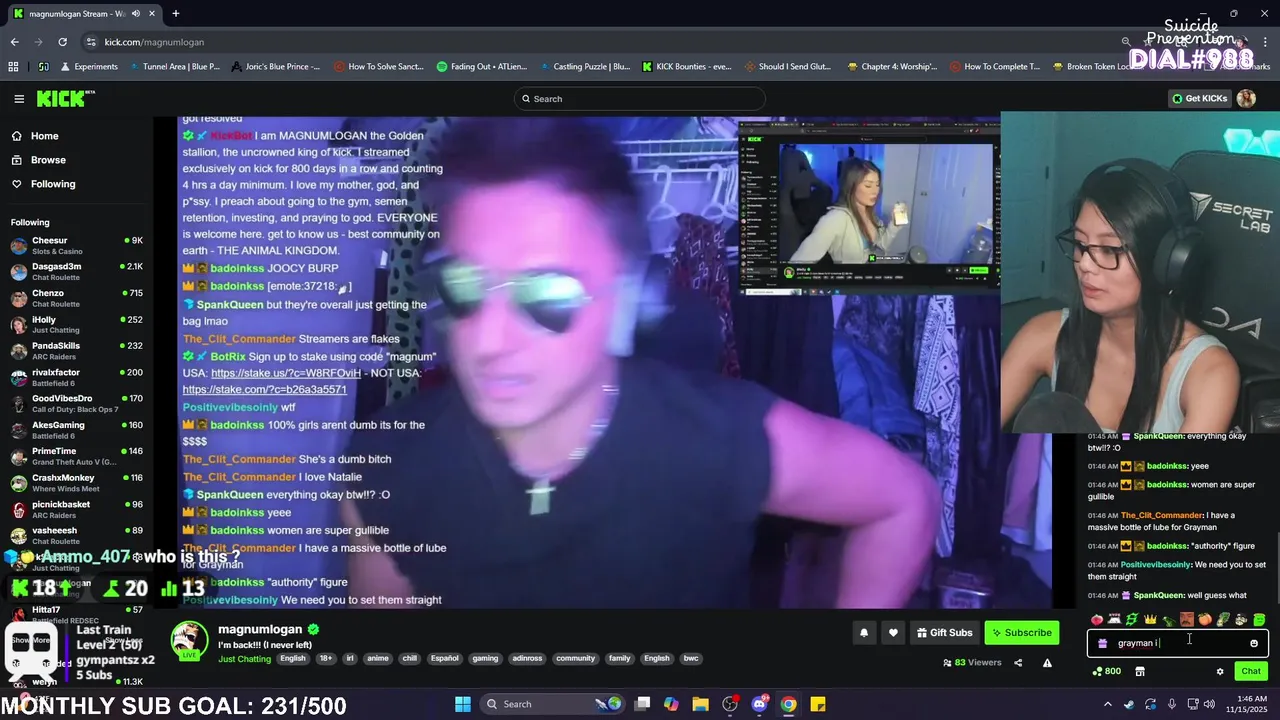The image size is (1280, 720).
Task: Open the emoji picker in chat input
Action: (1254, 643)
